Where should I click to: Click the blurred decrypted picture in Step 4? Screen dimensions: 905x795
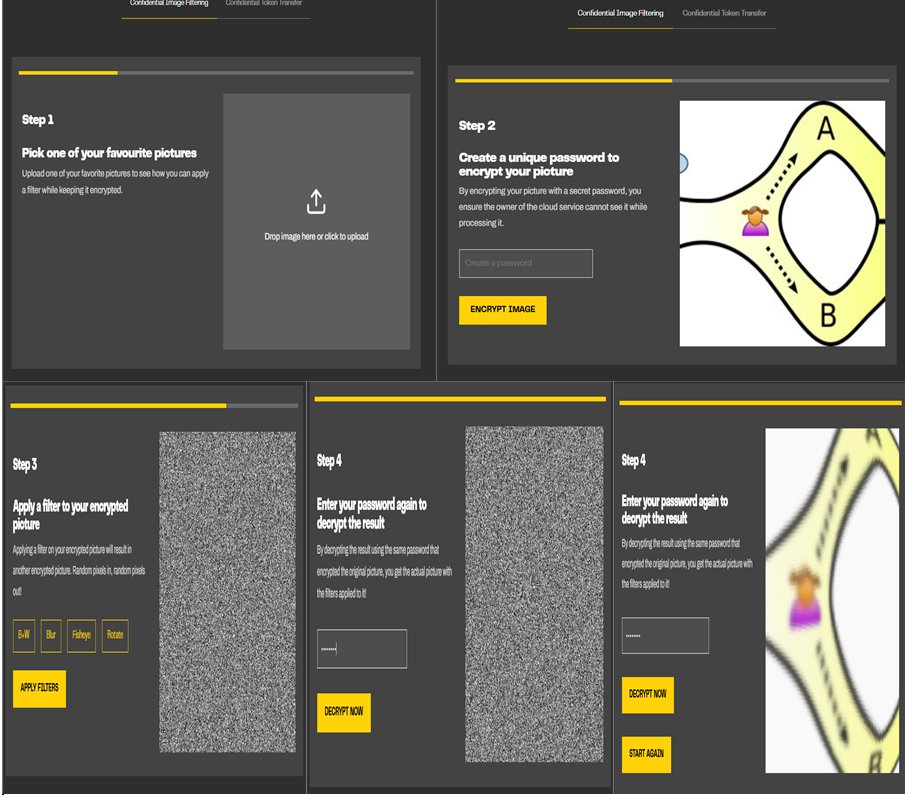[x=832, y=600]
